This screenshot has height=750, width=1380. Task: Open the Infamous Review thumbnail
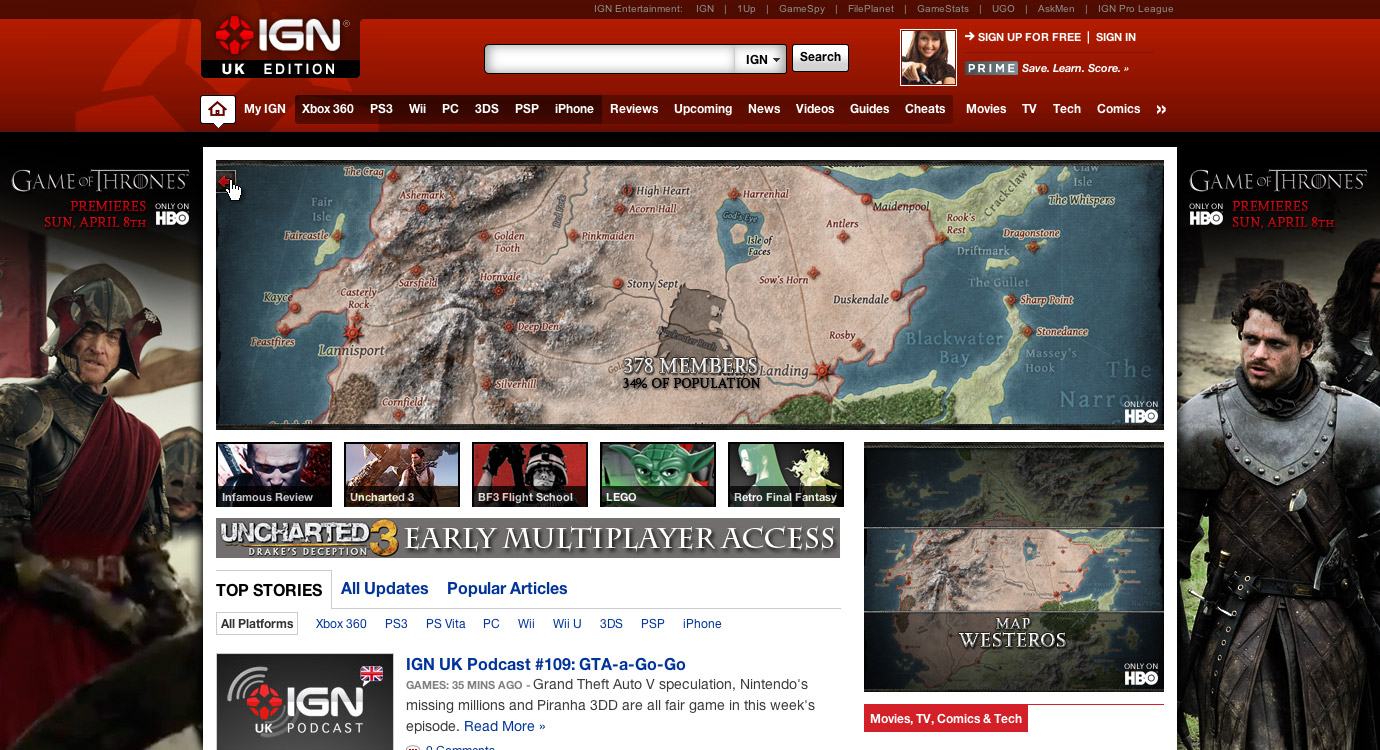pos(274,475)
